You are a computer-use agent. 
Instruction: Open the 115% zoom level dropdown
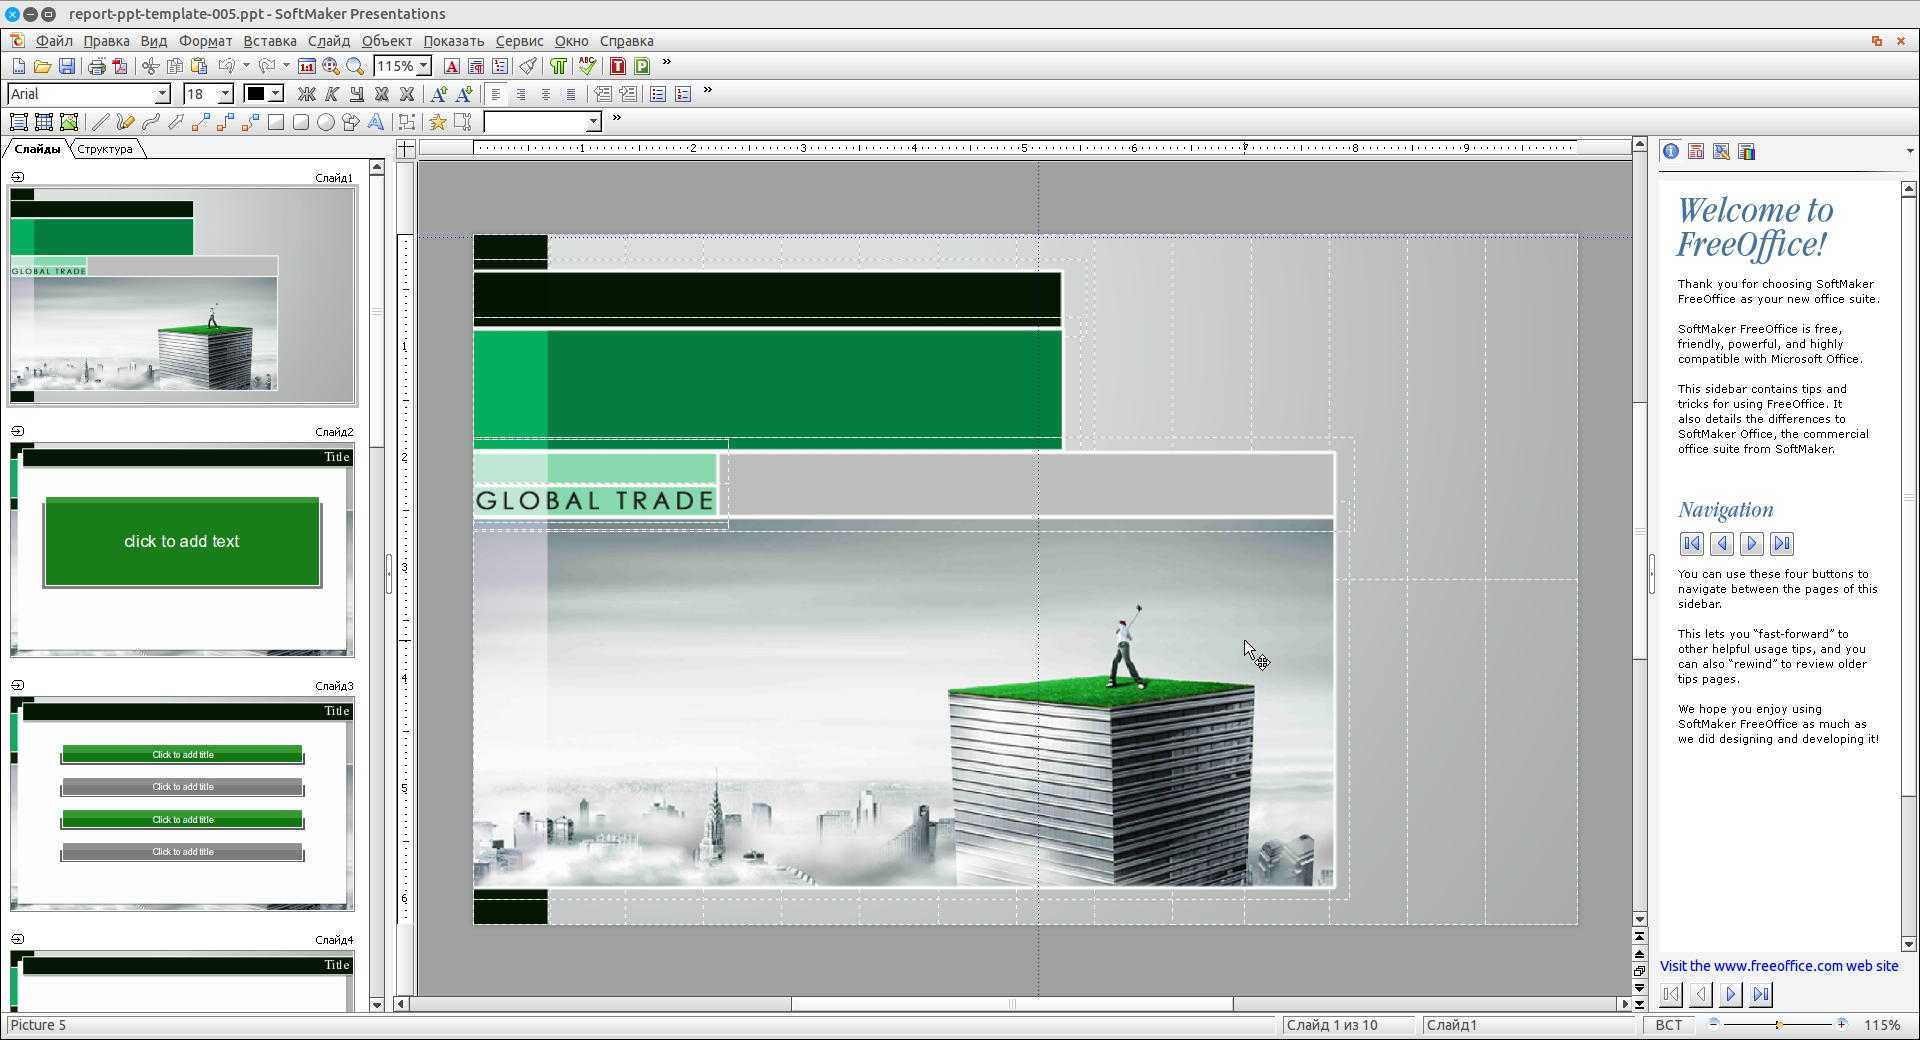click(x=424, y=66)
